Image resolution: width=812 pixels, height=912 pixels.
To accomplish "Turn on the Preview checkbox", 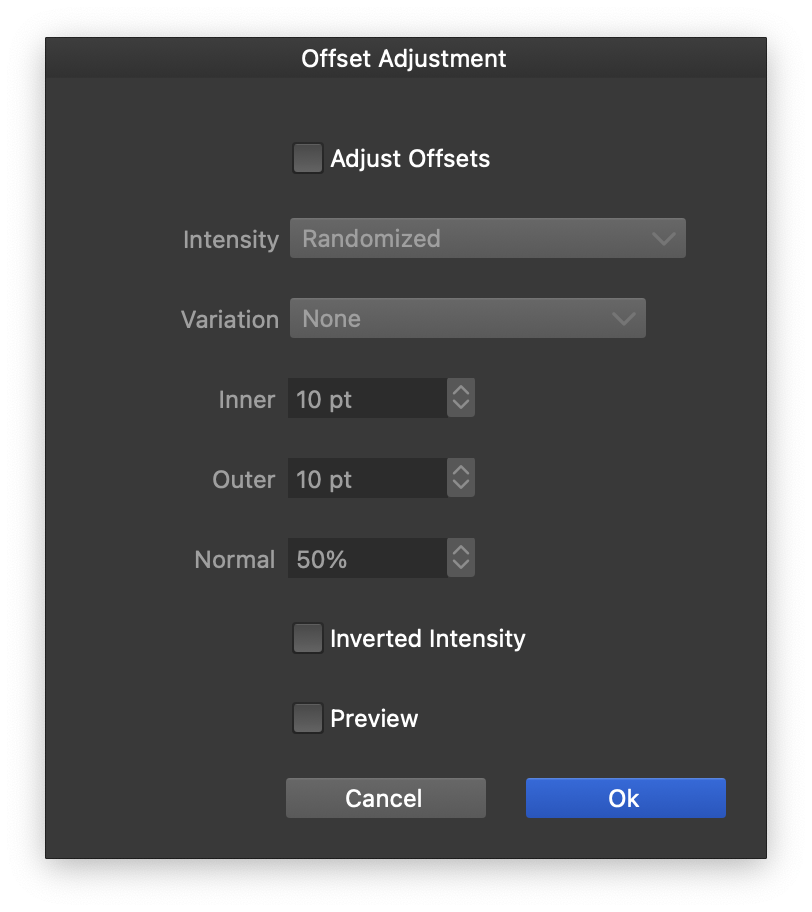I will [308, 718].
